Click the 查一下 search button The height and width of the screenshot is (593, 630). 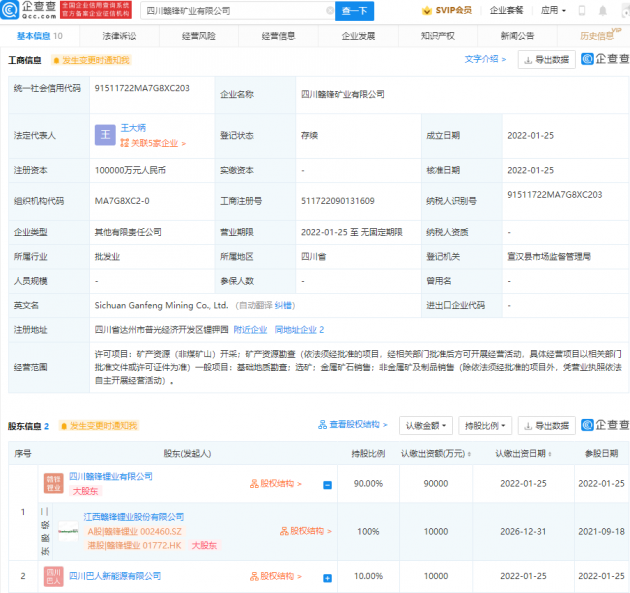(354, 11)
